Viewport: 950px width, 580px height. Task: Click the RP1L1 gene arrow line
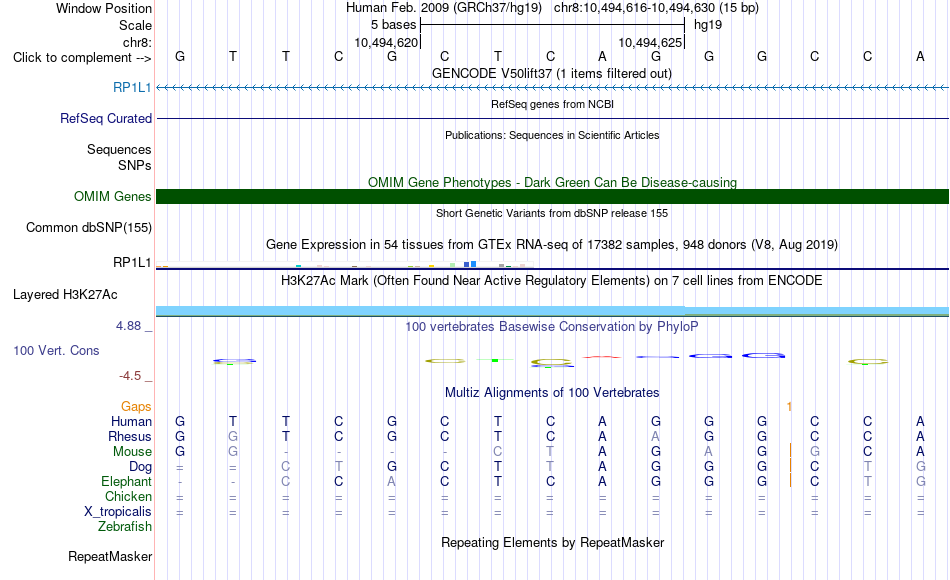[552, 88]
